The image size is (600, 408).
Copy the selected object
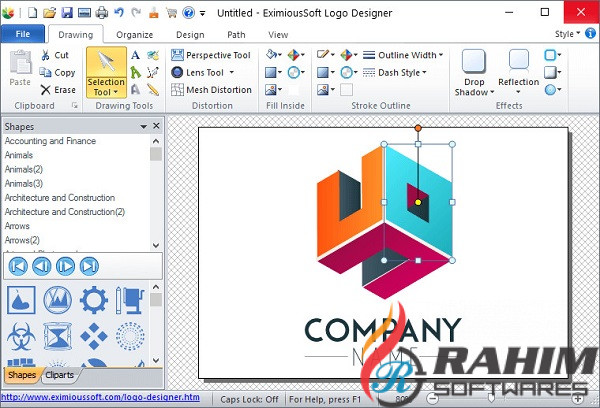[57, 72]
